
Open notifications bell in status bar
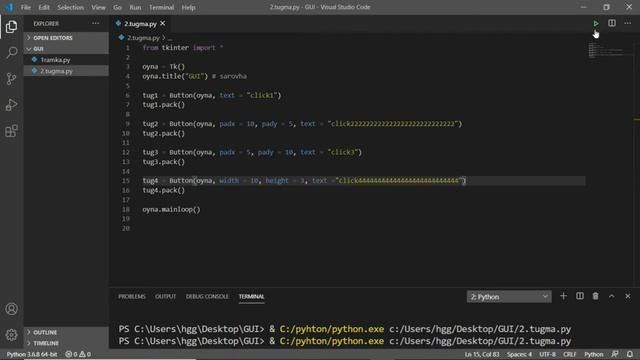point(630,354)
